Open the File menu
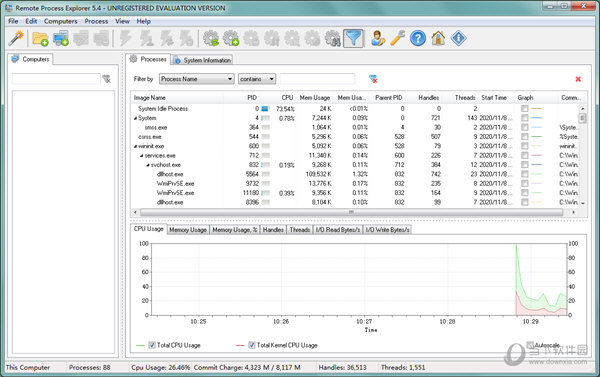The width and height of the screenshot is (600, 377). point(13,21)
